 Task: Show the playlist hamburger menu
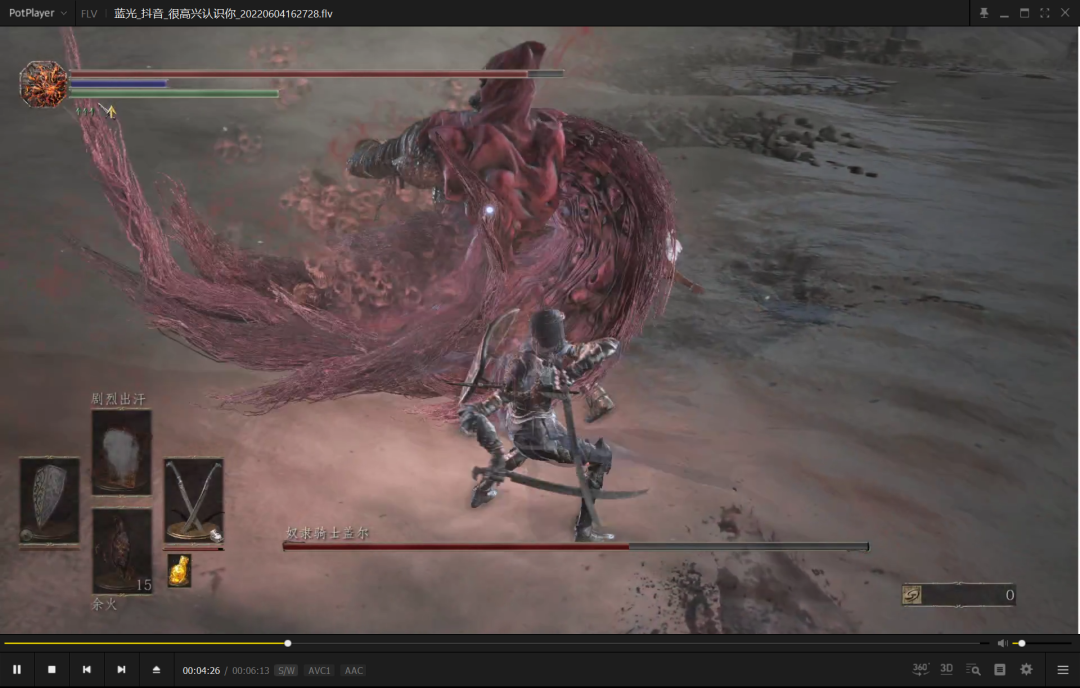[1063, 669]
